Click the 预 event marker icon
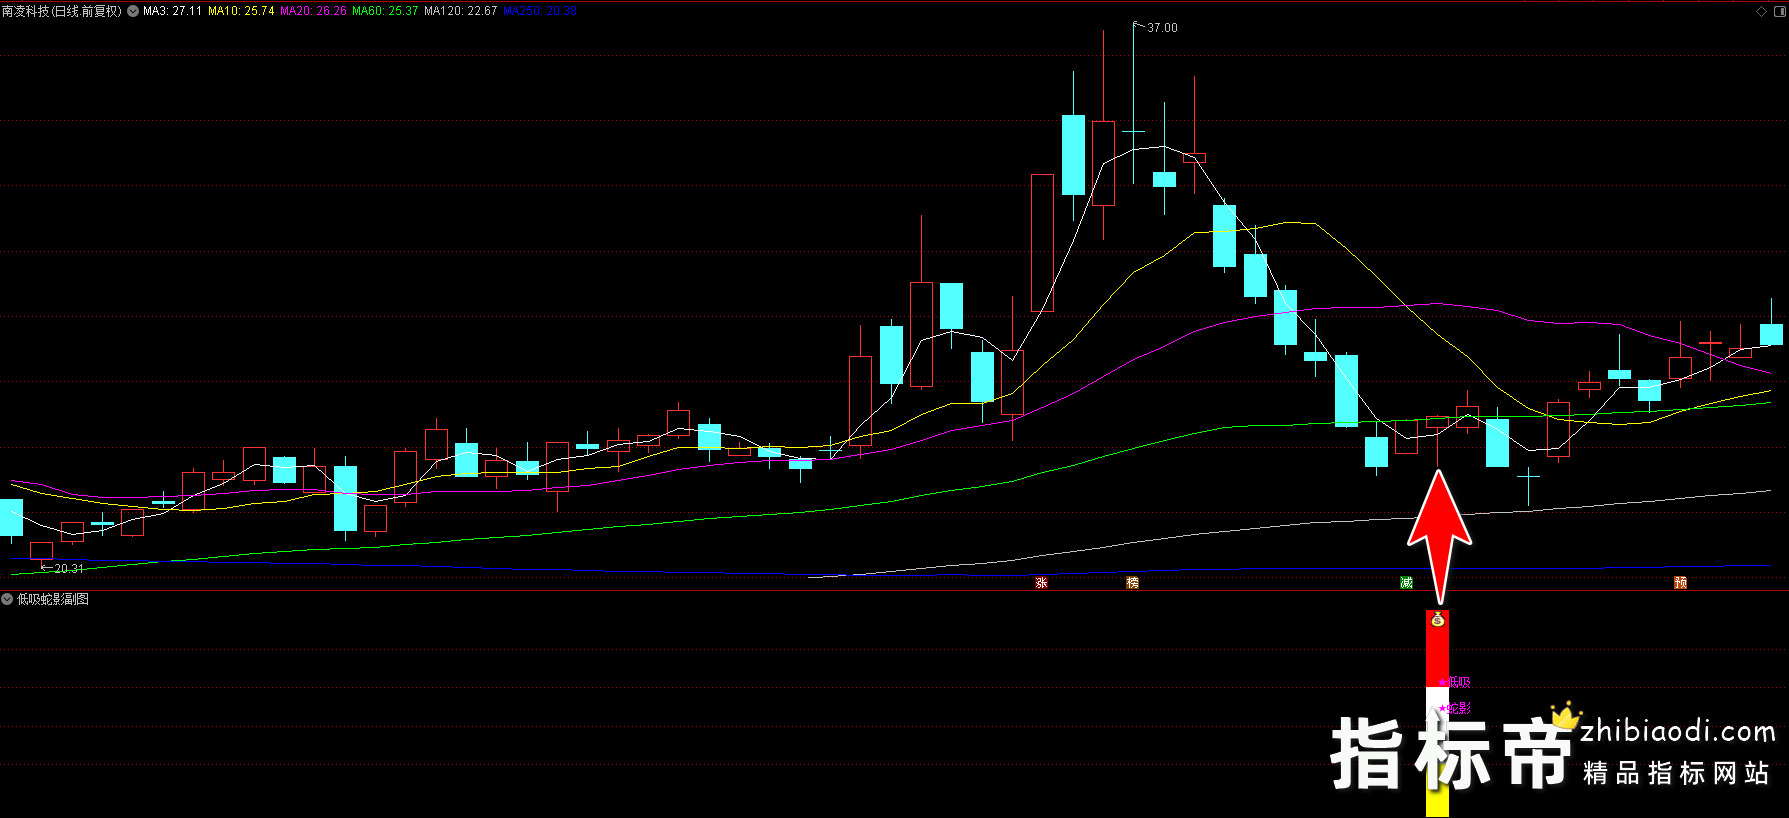This screenshot has height=818, width=1789. (x=1680, y=582)
